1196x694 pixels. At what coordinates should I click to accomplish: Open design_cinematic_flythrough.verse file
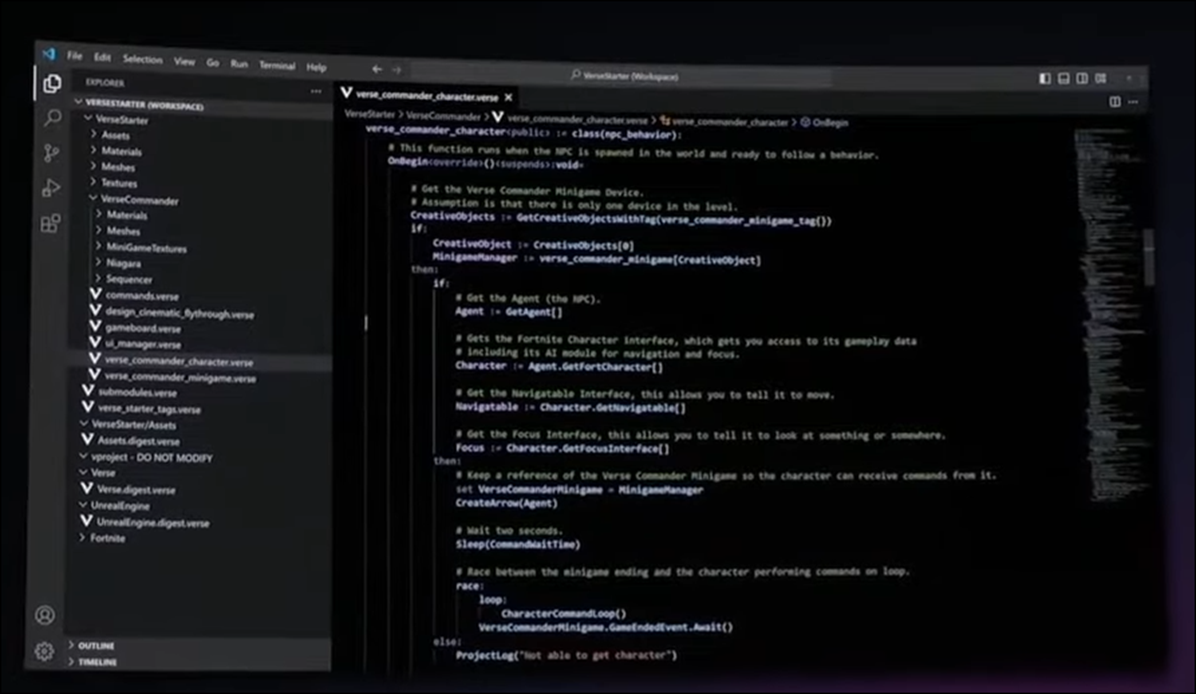tap(180, 313)
